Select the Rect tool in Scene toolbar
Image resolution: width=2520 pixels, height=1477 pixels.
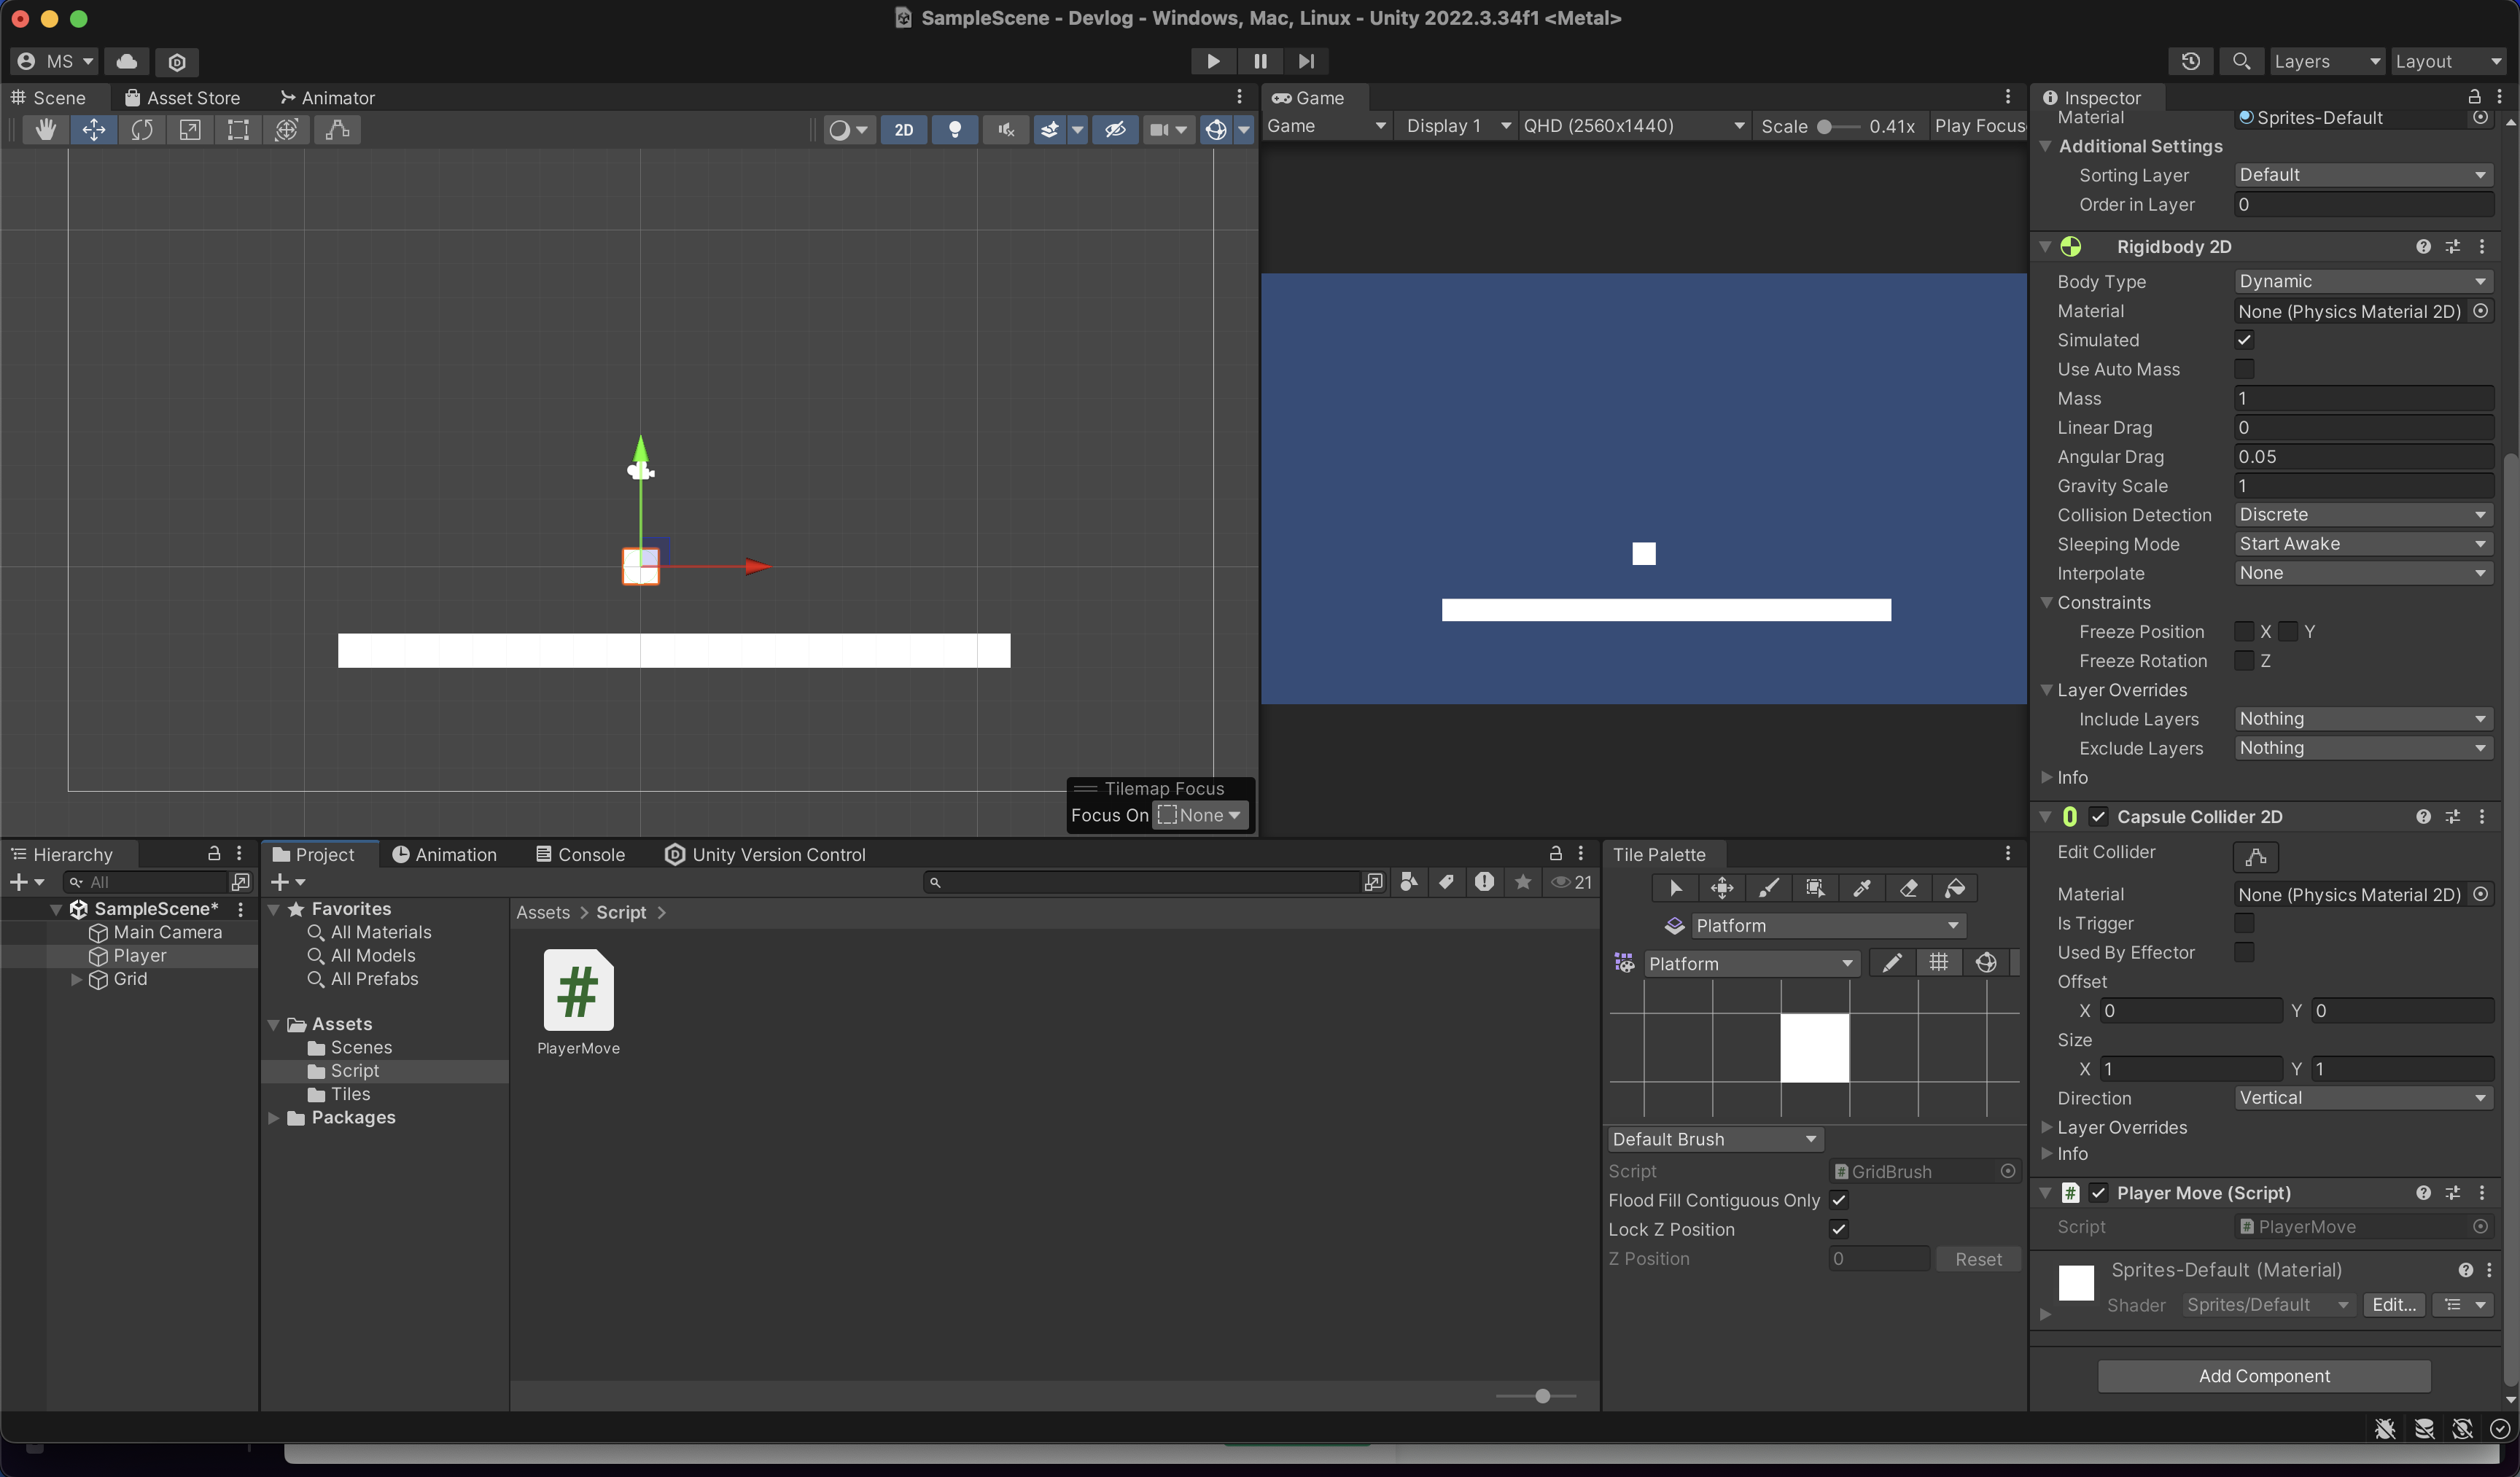tap(238, 130)
